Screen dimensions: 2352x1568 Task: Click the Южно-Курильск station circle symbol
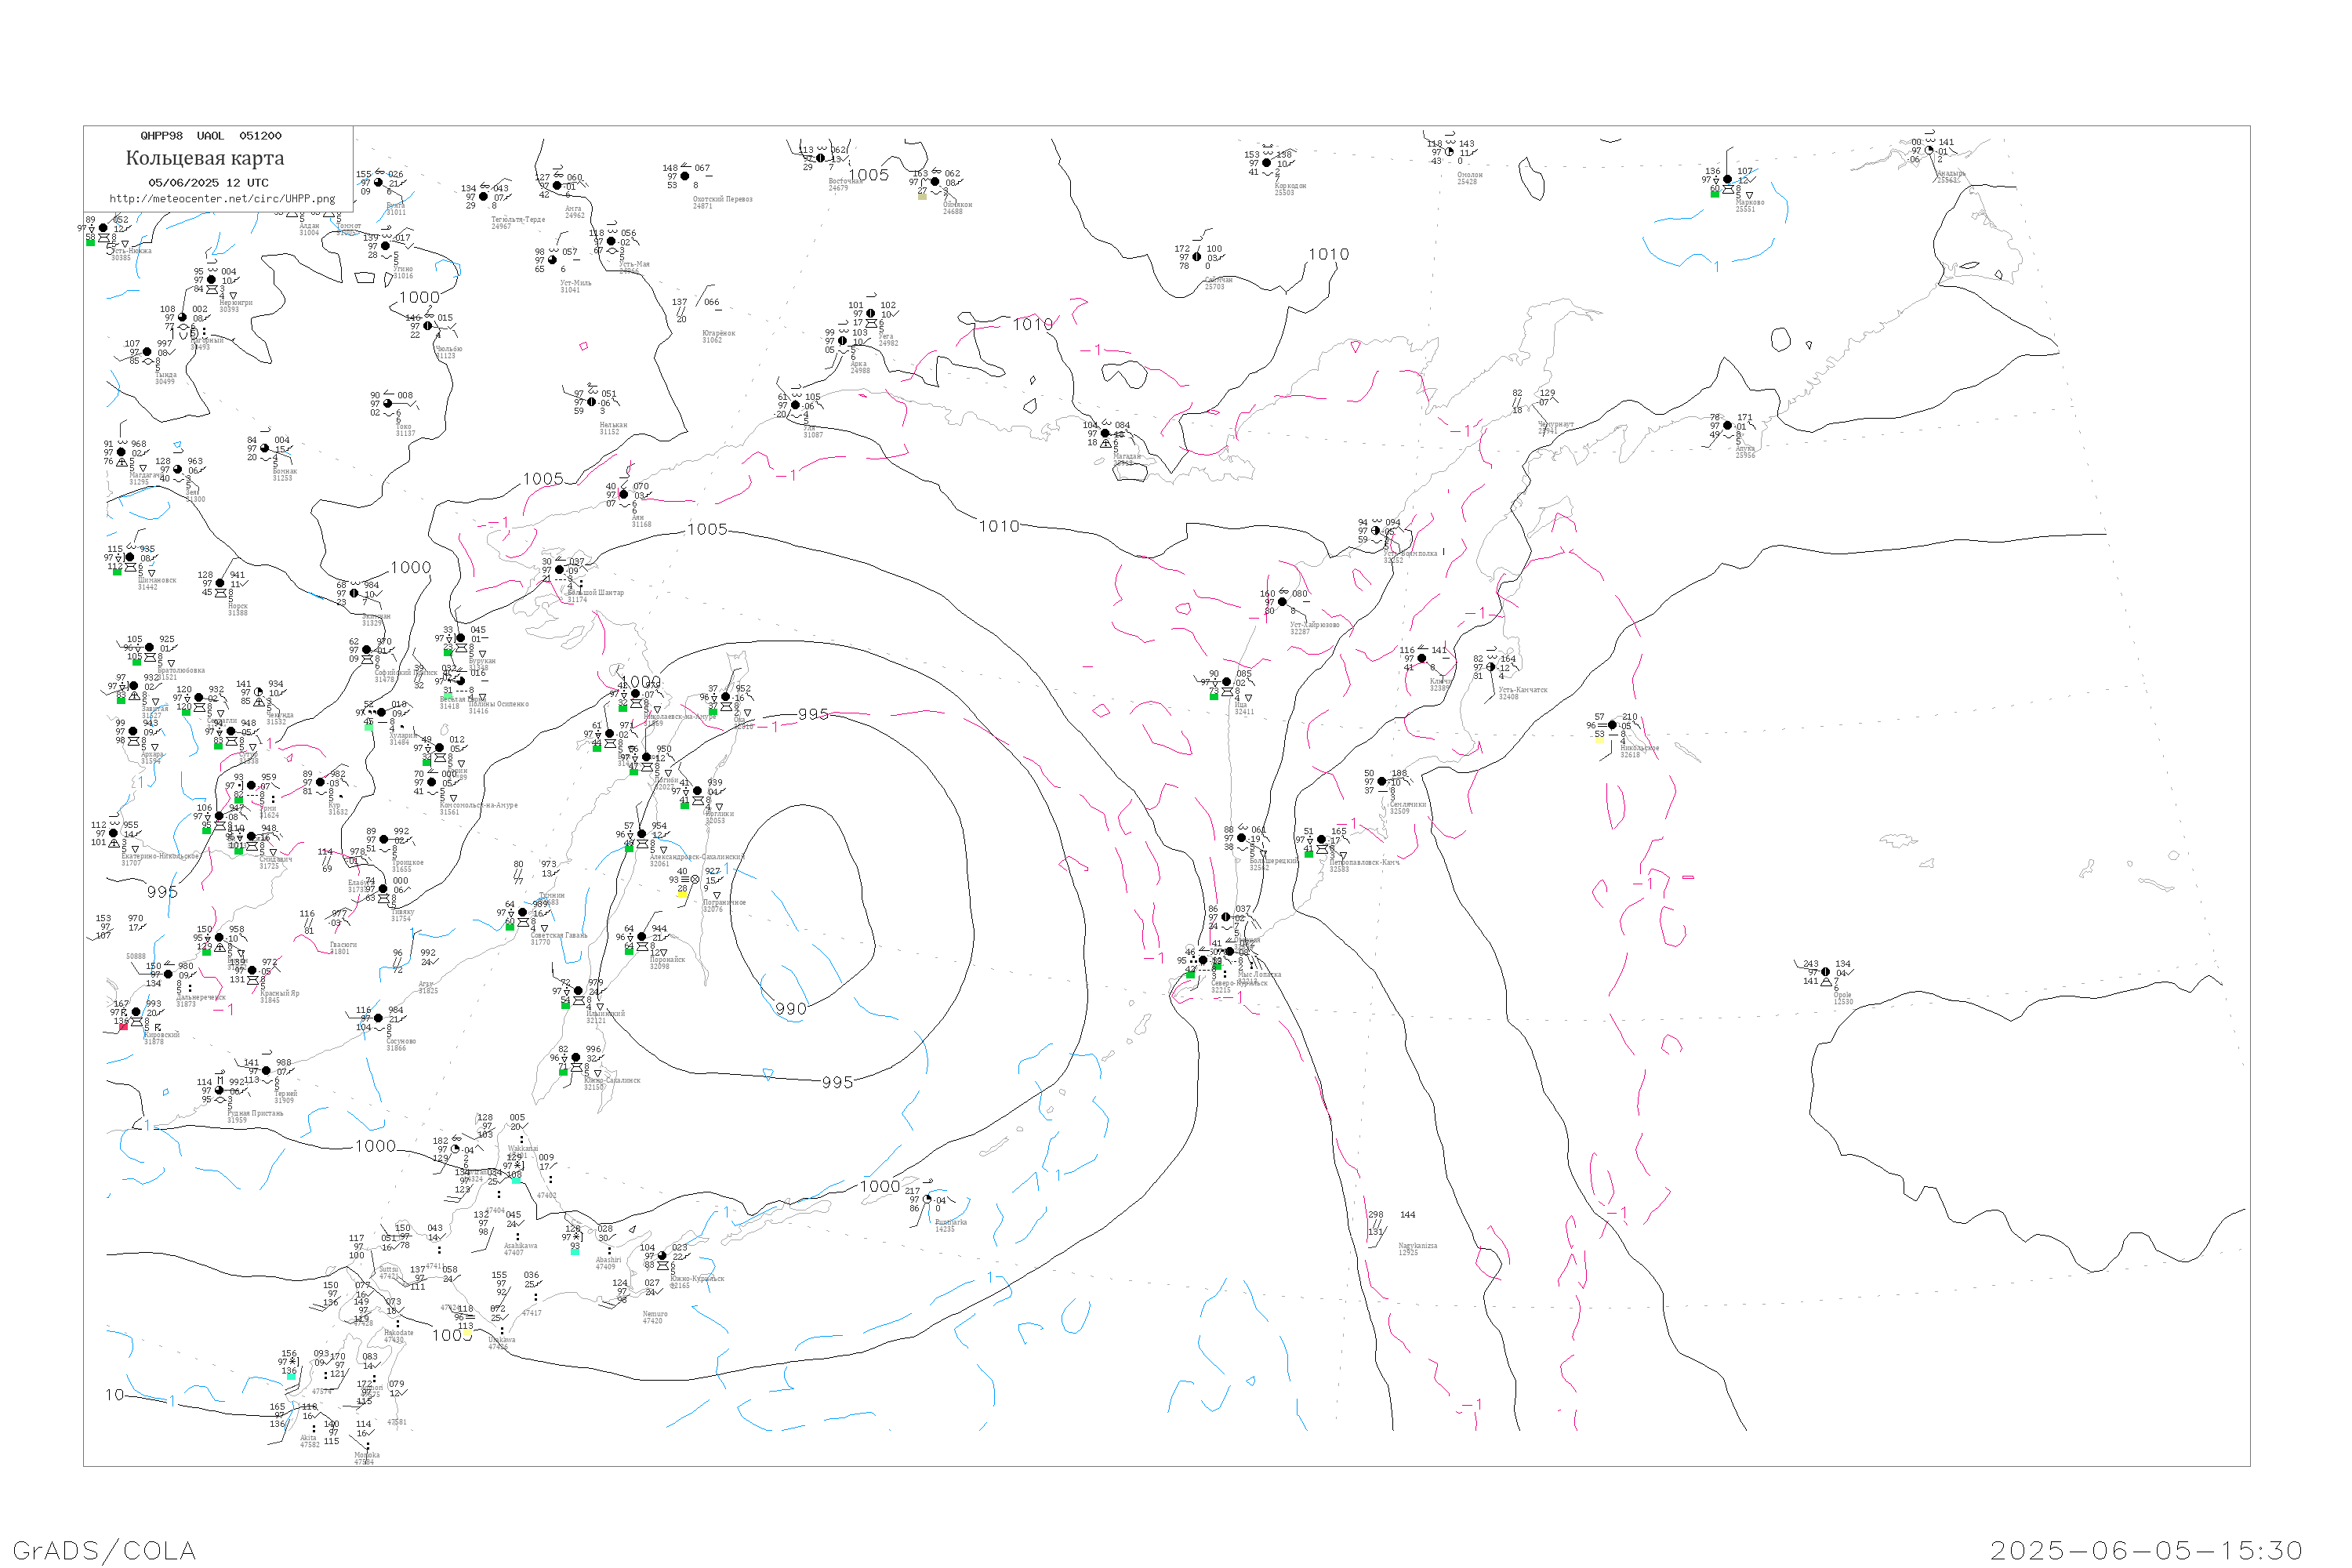[x=662, y=1256]
